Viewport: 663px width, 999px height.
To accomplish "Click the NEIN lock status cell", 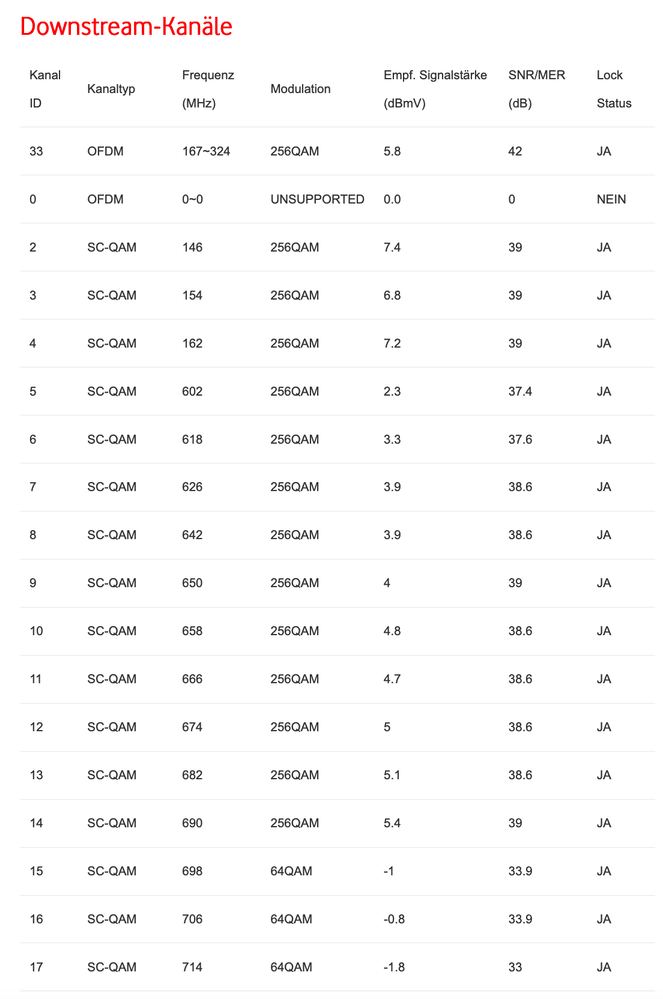I will [x=611, y=199].
